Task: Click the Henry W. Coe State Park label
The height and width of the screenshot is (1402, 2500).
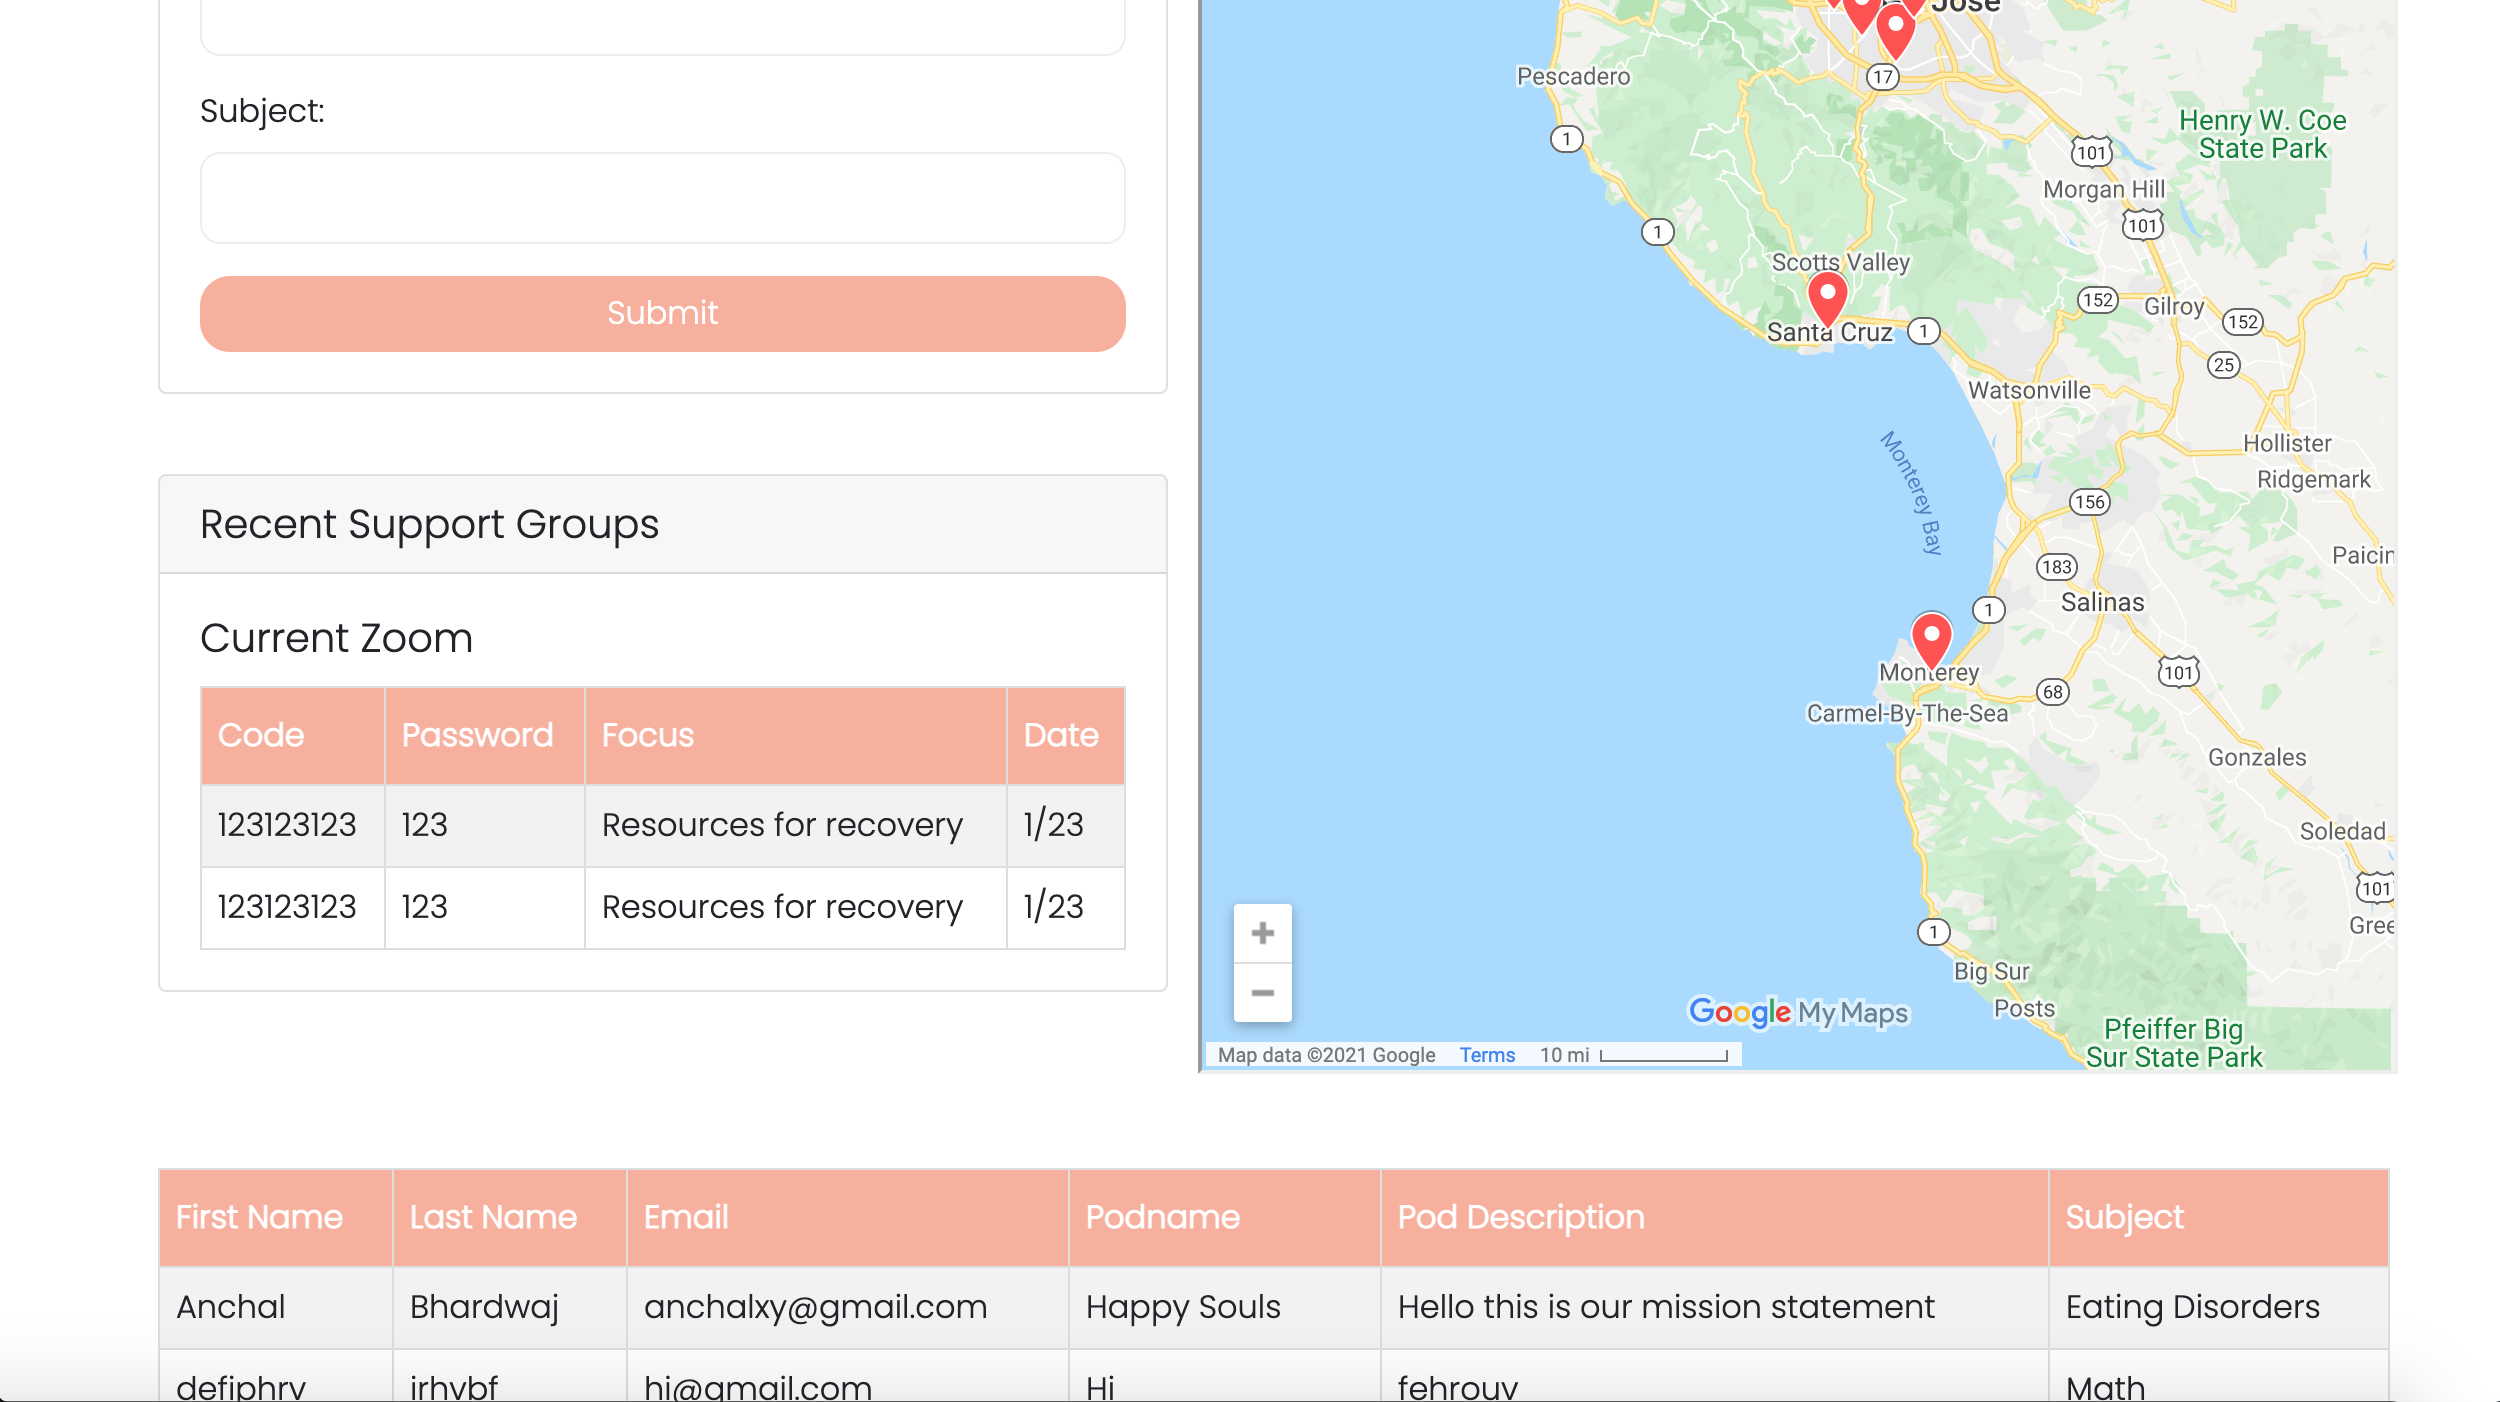Action: pos(2262,134)
